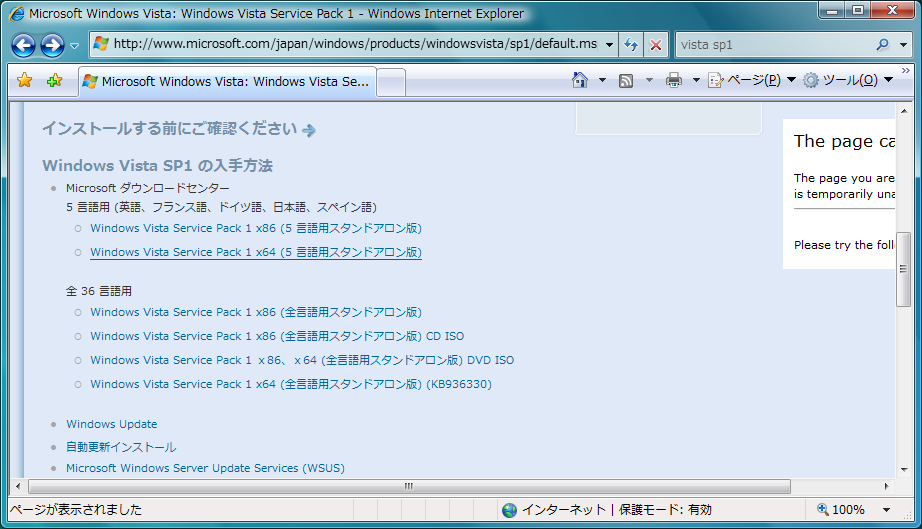The image size is (922, 529).
Task: Click the horizontal scrollbar thumb
Action: pos(409,487)
